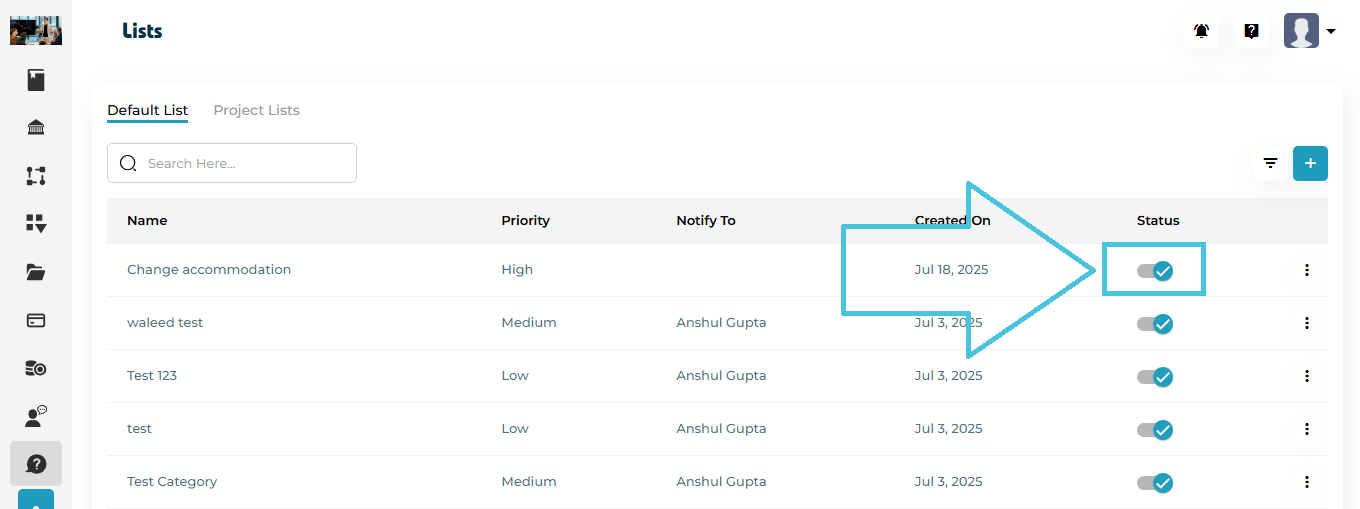1360x509 pixels.
Task: Click the Search Here input field
Action: [x=240, y=163]
